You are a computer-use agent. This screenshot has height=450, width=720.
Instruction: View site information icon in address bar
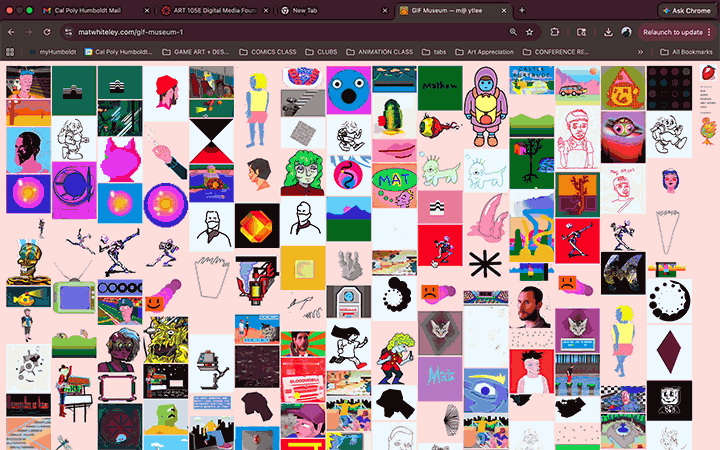click(68, 32)
